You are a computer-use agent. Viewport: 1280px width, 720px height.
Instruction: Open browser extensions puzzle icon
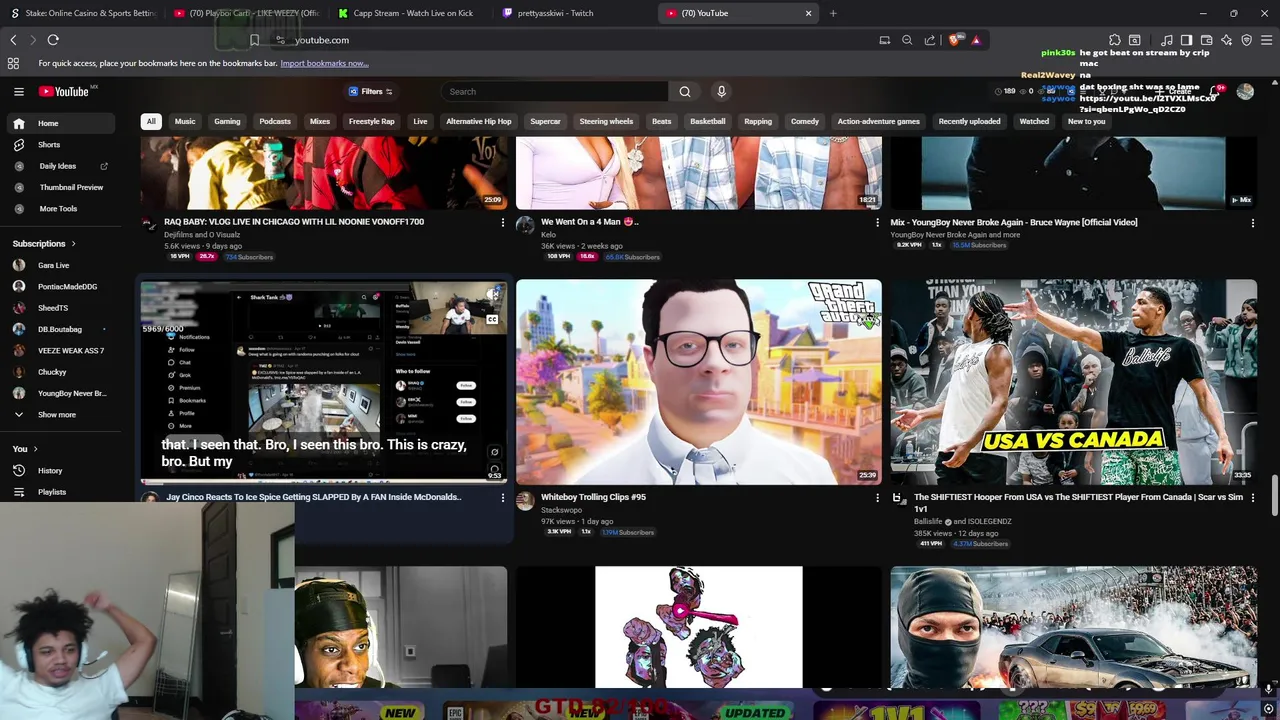pyautogui.click(x=1115, y=40)
